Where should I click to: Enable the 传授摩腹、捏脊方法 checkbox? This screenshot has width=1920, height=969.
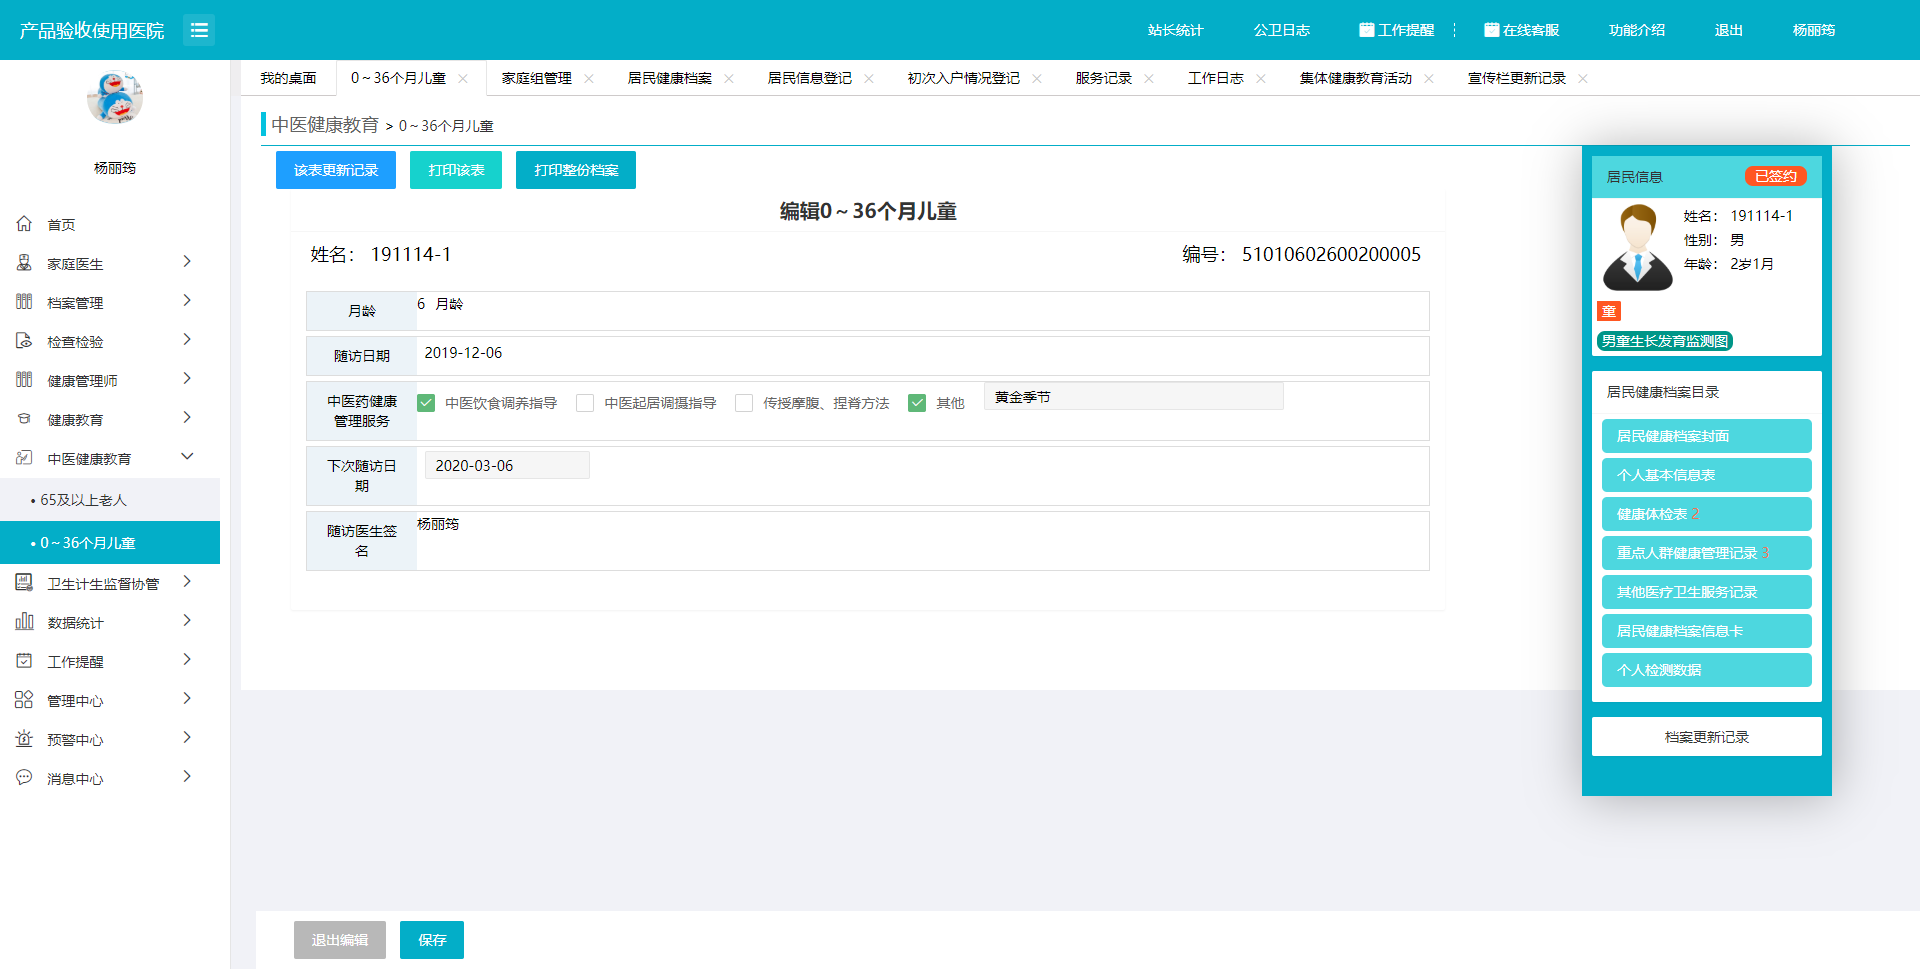click(744, 403)
